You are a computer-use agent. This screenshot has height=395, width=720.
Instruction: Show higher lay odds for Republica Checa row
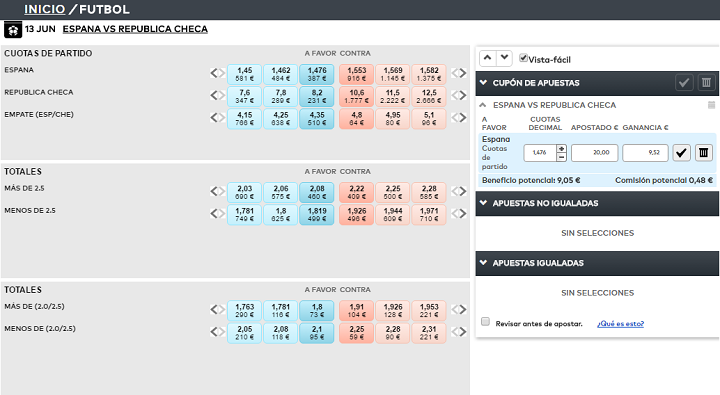coord(463,95)
